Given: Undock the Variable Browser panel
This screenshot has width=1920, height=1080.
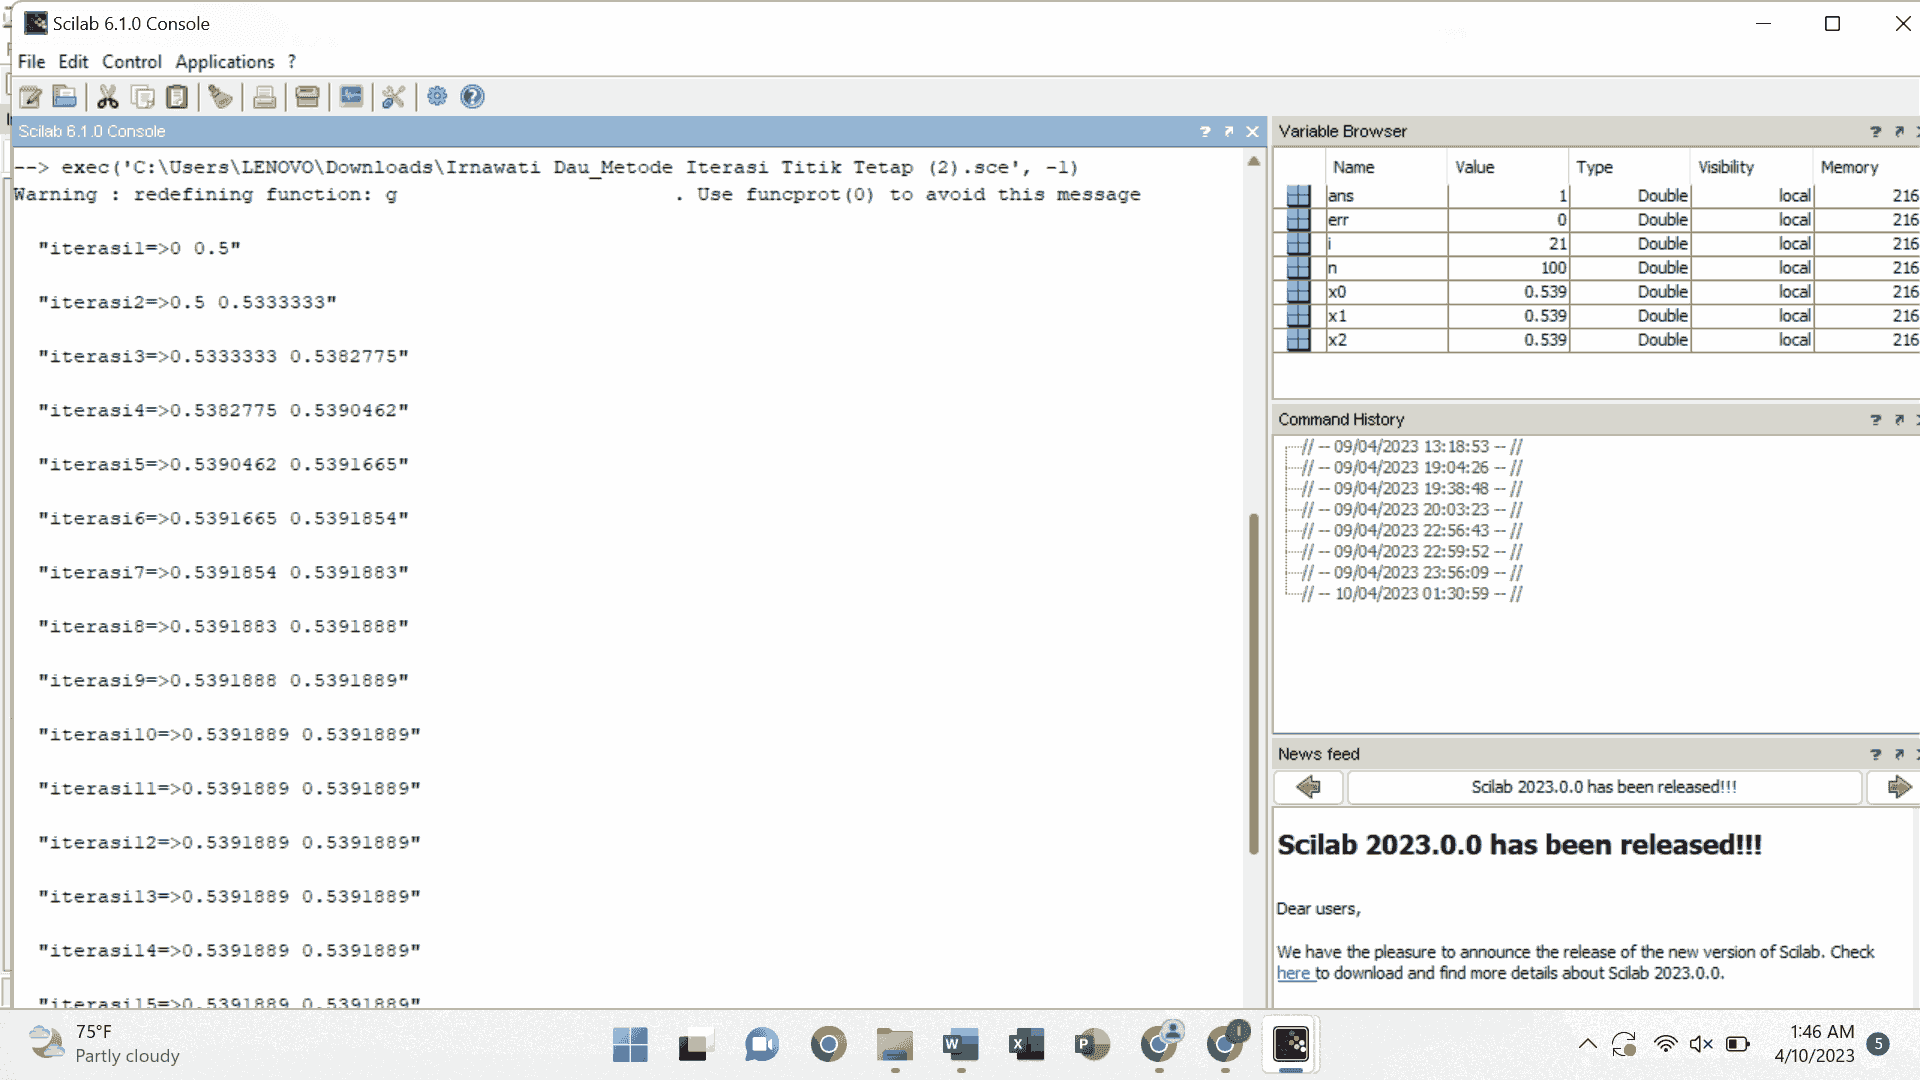Looking at the screenshot, I should 1899,131.
